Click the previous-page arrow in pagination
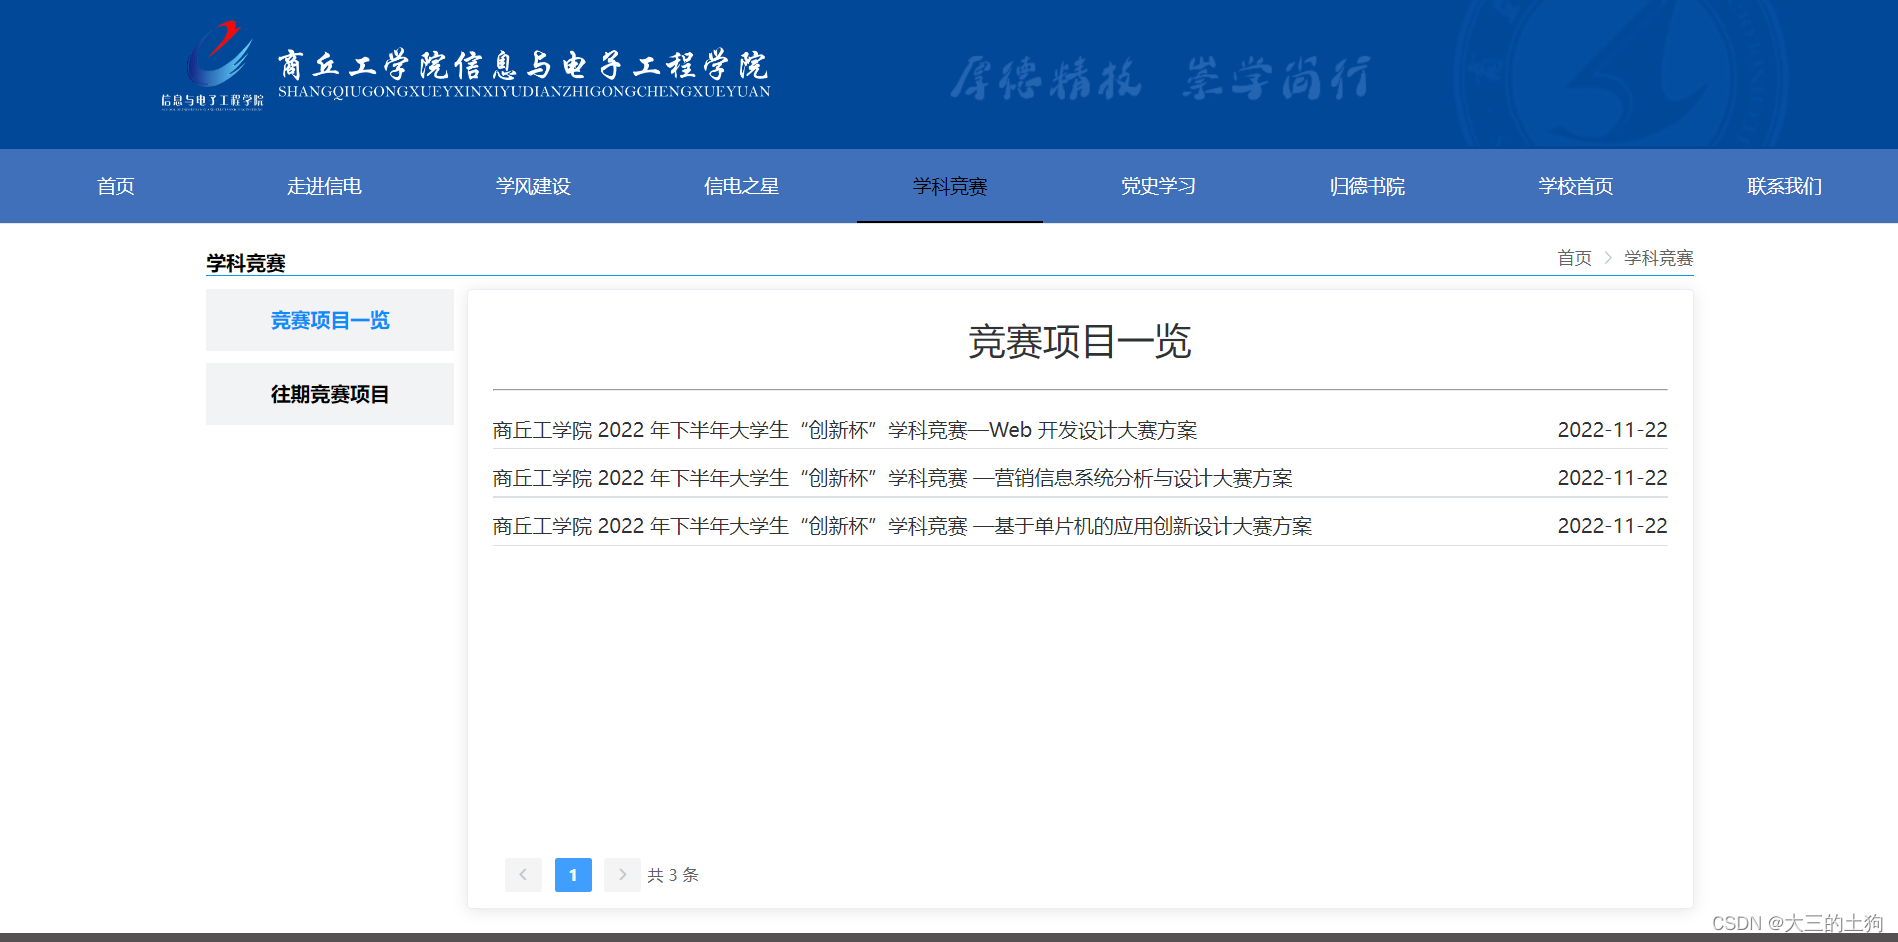Viewport: 1898px width, 942px height. (x=523, y=874)
